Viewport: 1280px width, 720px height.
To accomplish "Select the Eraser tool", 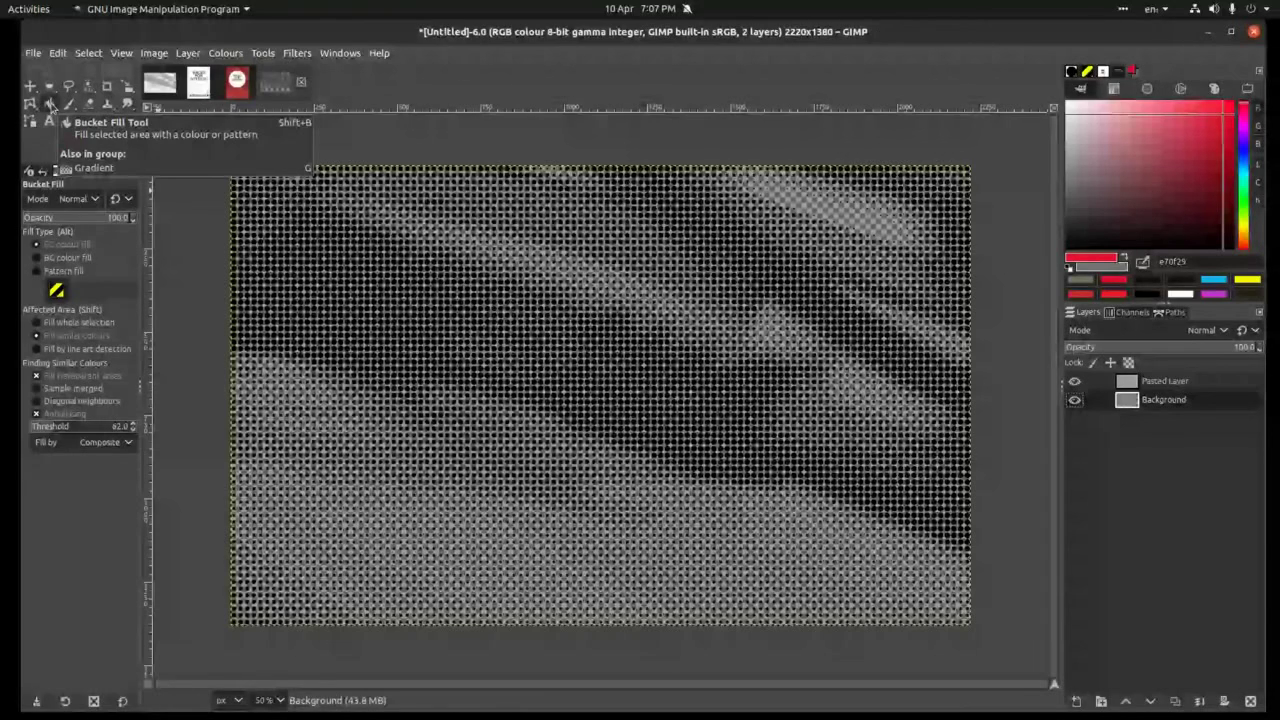I will coord(88,104).
